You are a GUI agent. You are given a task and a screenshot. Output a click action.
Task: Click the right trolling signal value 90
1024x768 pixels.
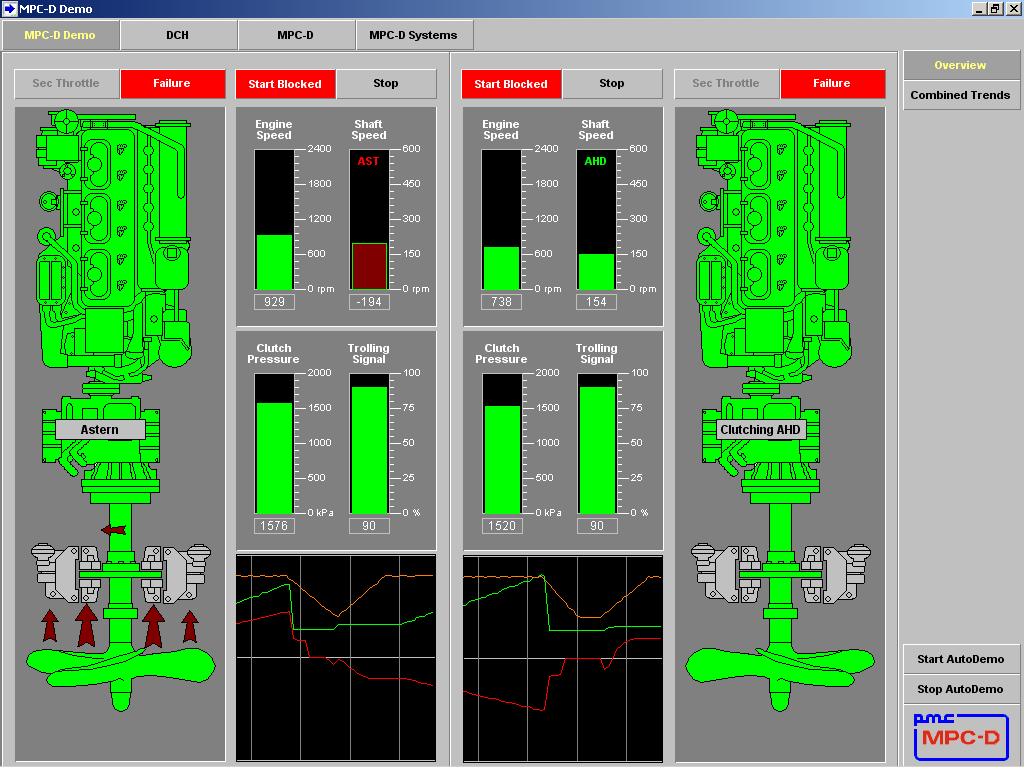pos(597,526)
